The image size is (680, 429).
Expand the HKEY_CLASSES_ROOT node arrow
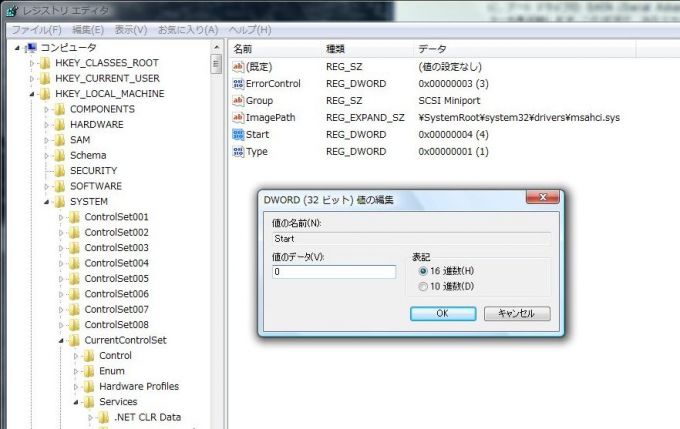point(32,63)
